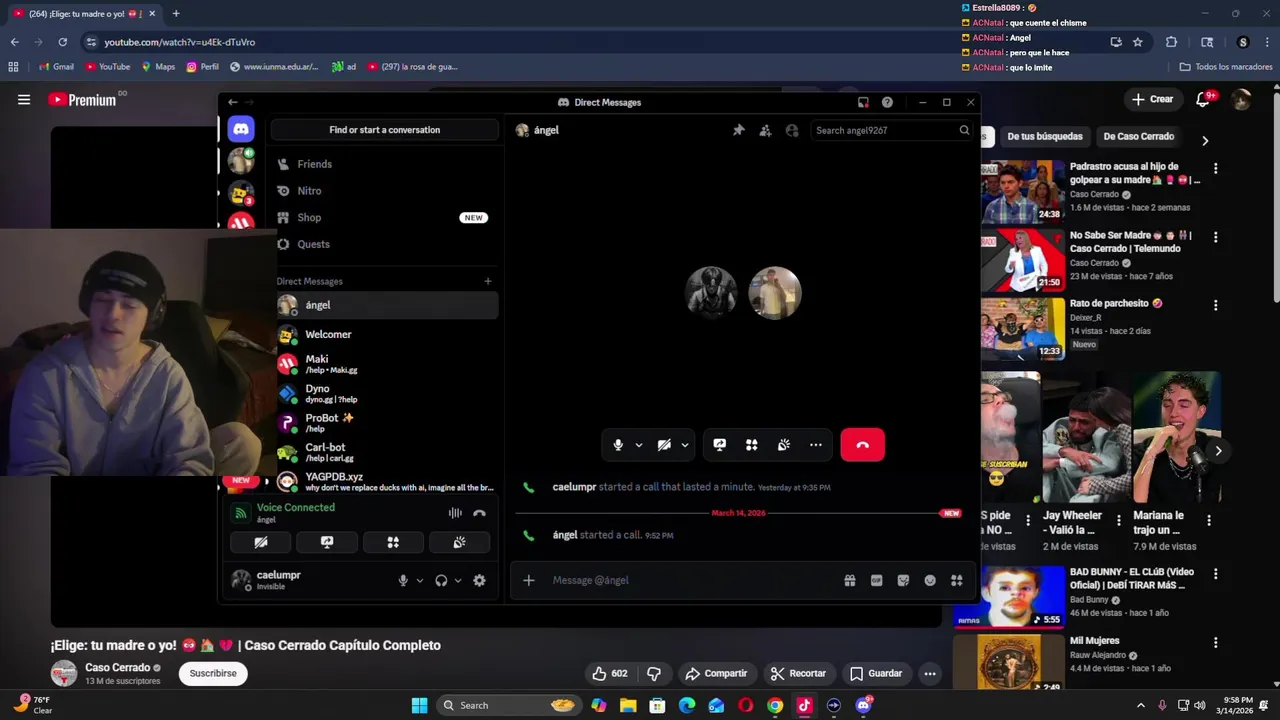The image size is (1280, 720).
Task: Select De Caso Cerrado filter chip
Action: coord(1138,136)
